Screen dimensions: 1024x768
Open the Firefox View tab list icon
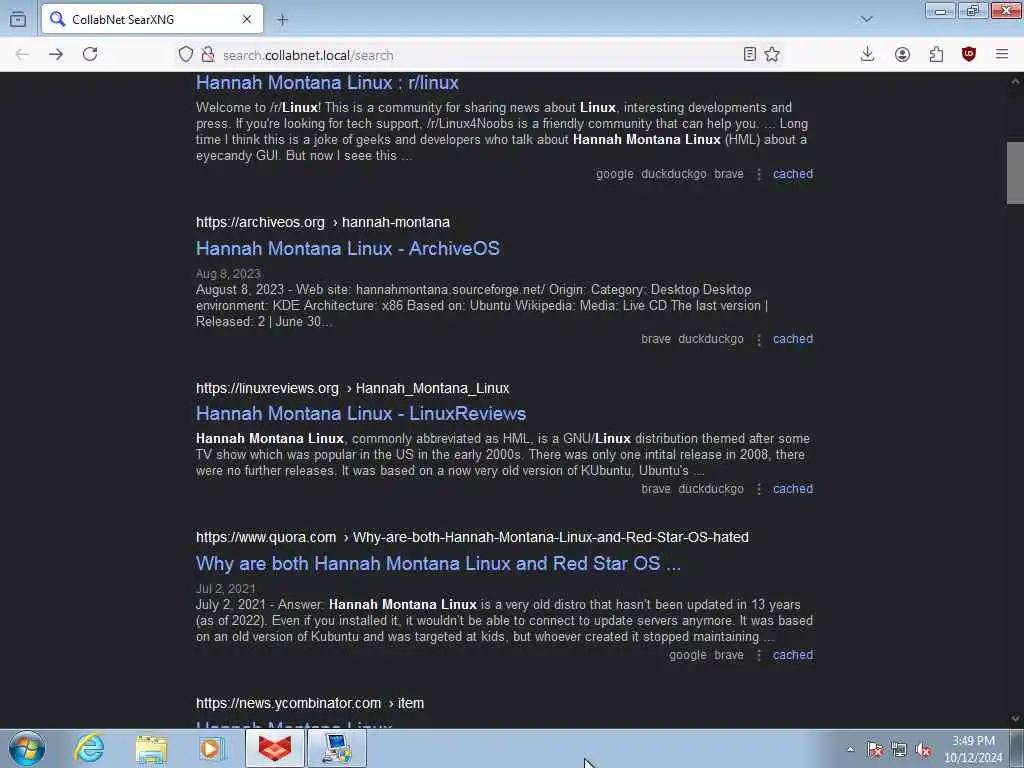(x=18, y=19)
